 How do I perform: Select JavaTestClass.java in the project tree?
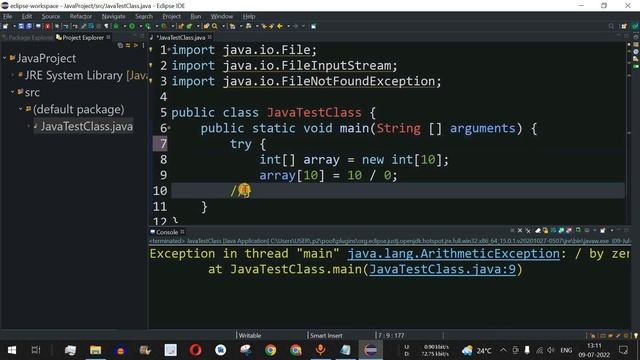click(87, 127)
